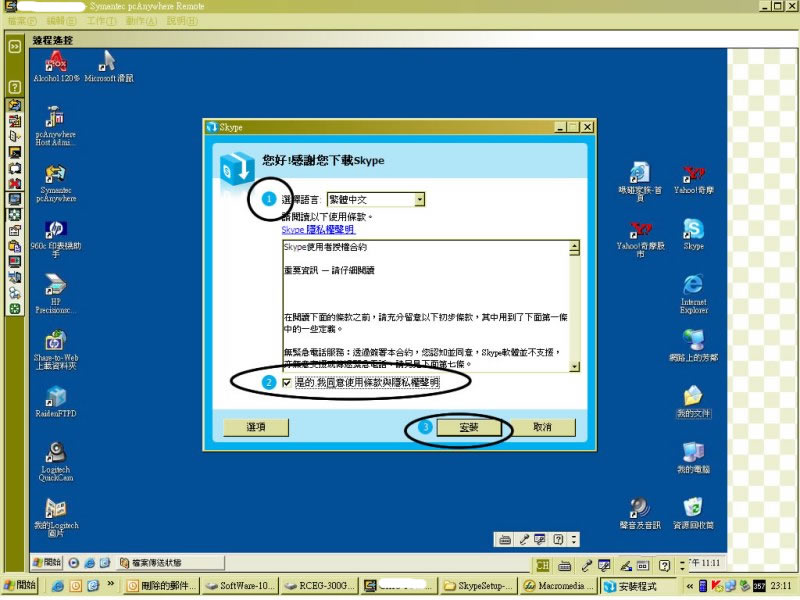Open the 選項 options button
This screenshot has width=800, height=600.
tap(256, 428)
